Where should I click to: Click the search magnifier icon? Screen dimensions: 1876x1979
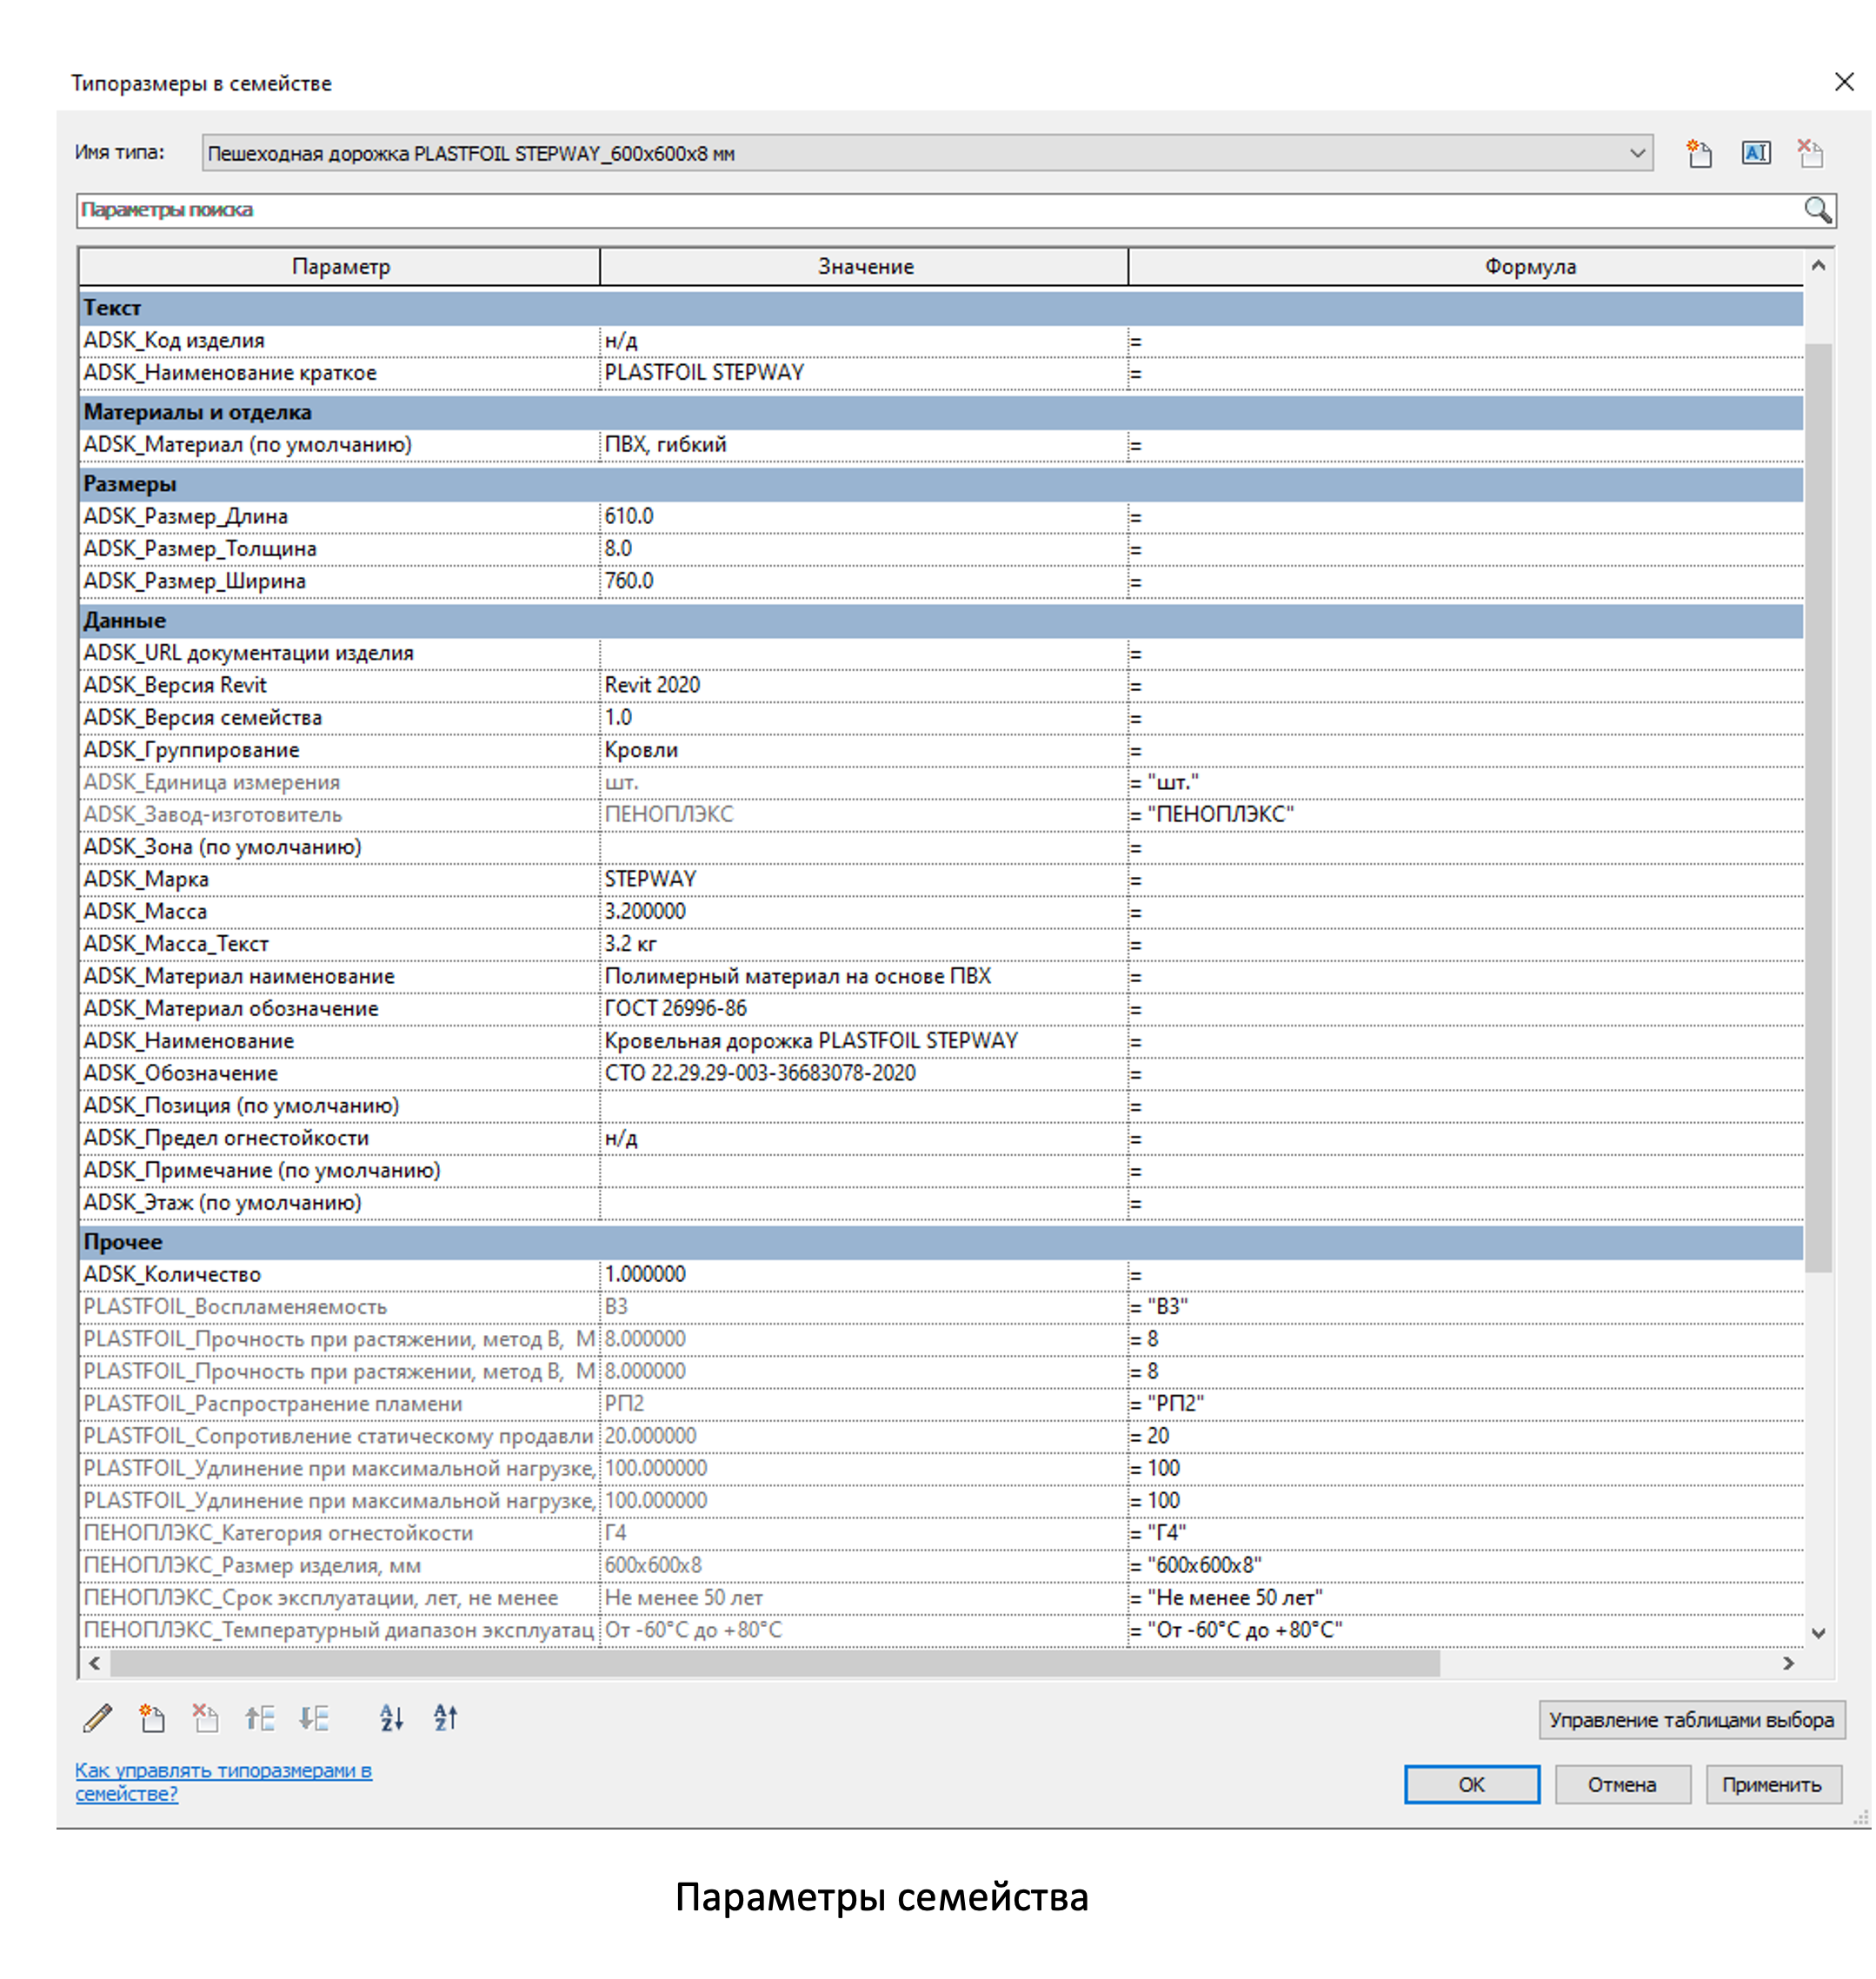click(1818, 210)
